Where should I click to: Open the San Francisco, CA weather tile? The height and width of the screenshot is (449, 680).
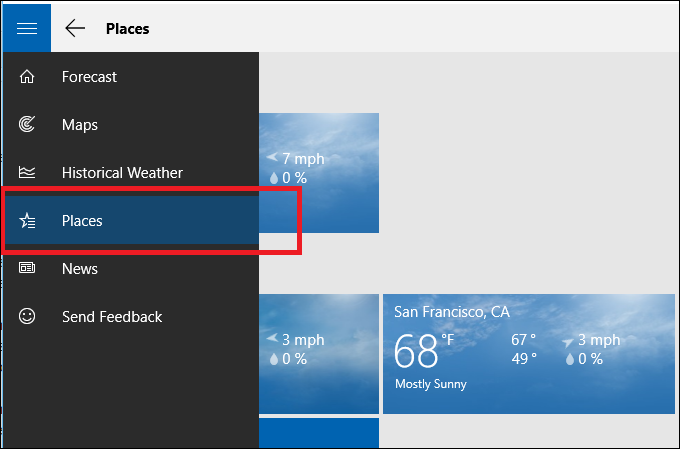coord(528,353)
